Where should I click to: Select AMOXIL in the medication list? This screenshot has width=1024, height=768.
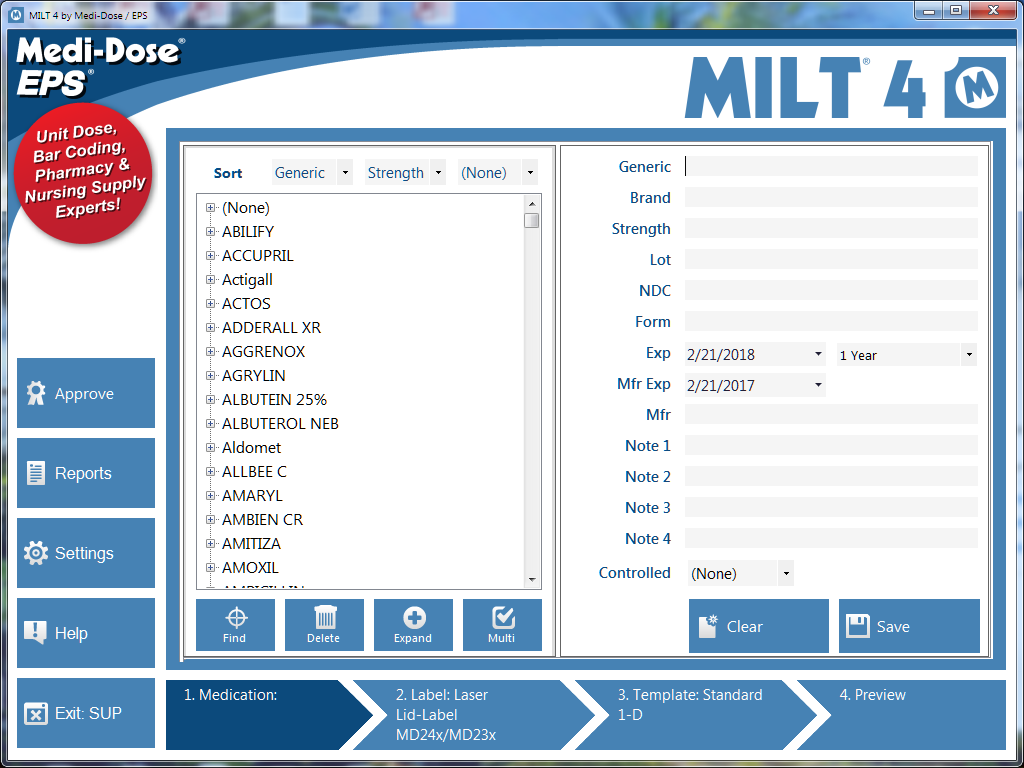(x=250, y=568)
